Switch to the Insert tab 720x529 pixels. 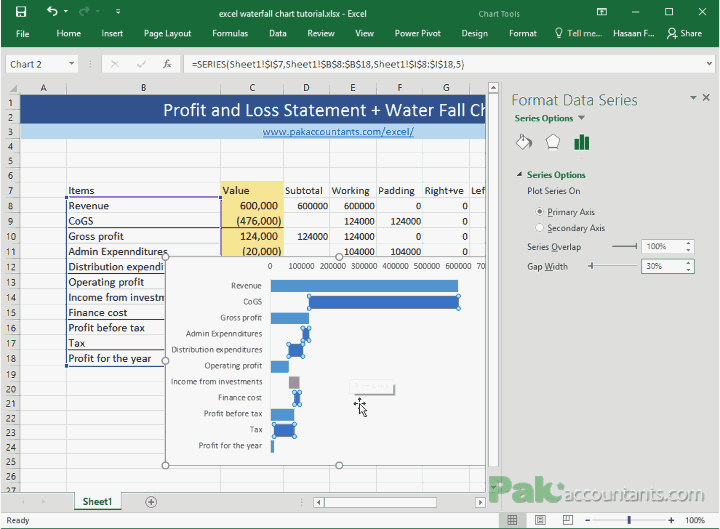coord(112,34)
